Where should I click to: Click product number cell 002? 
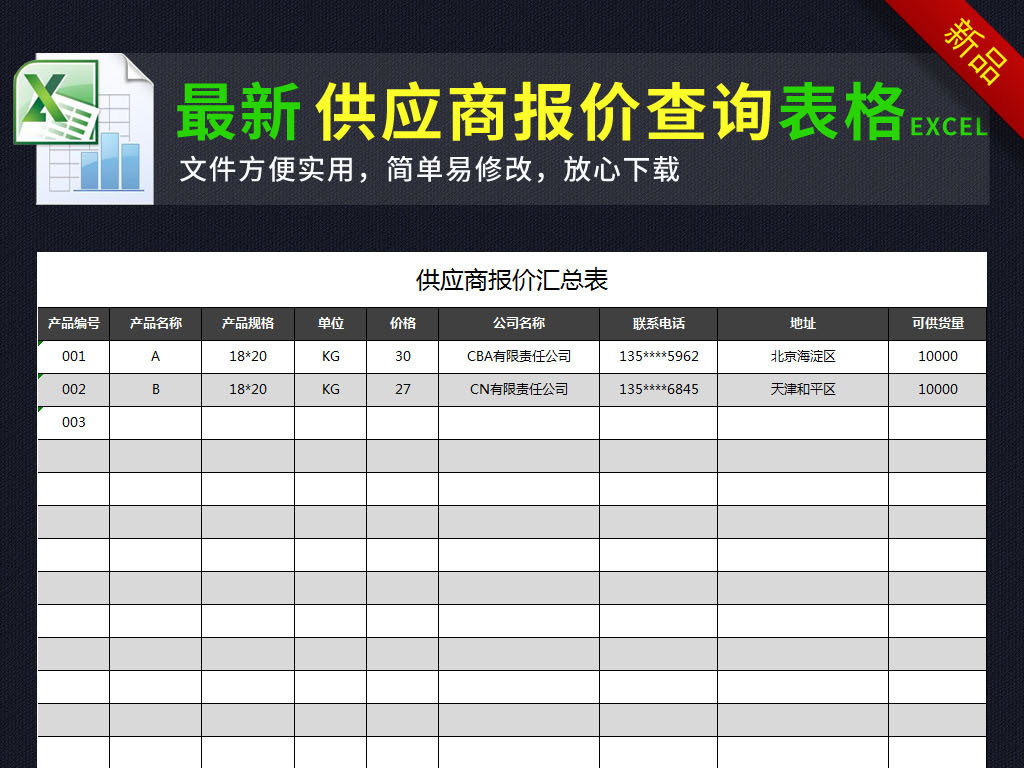click(x=74, y=390)
